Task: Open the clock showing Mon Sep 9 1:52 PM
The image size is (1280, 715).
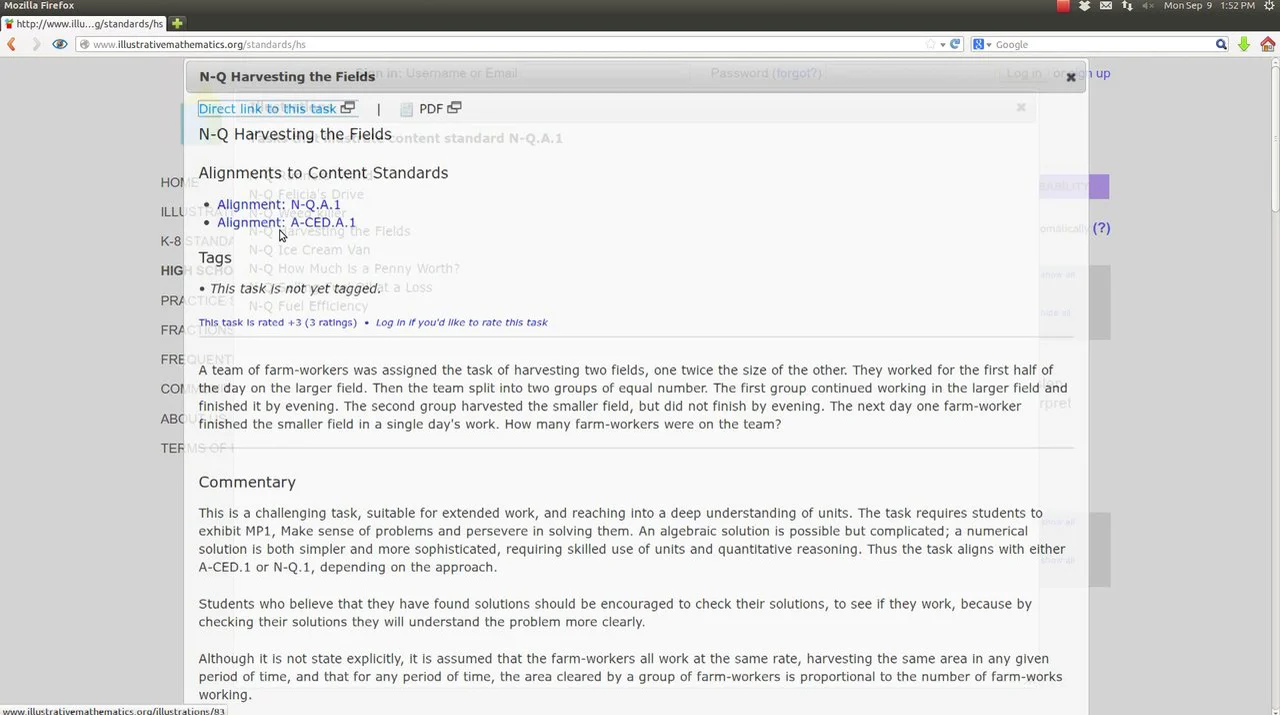Action: [1209, 6]
